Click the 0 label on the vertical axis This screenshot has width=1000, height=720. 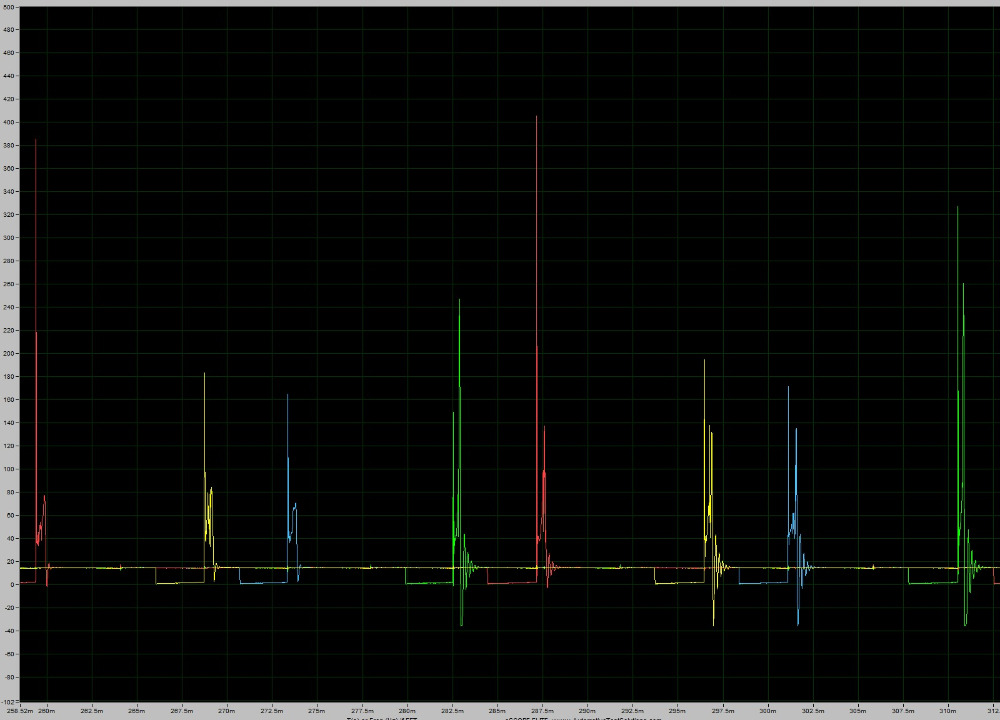pyautogui.click(x=8, y=585)
